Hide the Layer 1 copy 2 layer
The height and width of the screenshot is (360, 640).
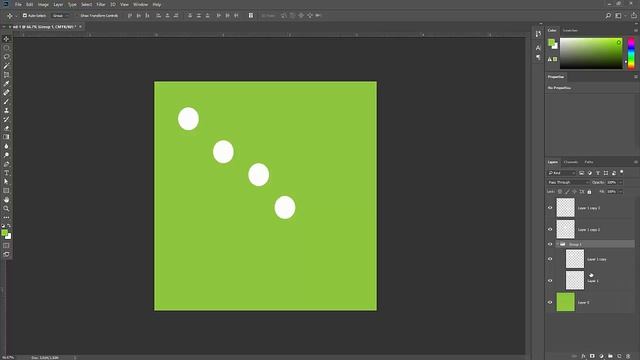[x=550, y=229]
